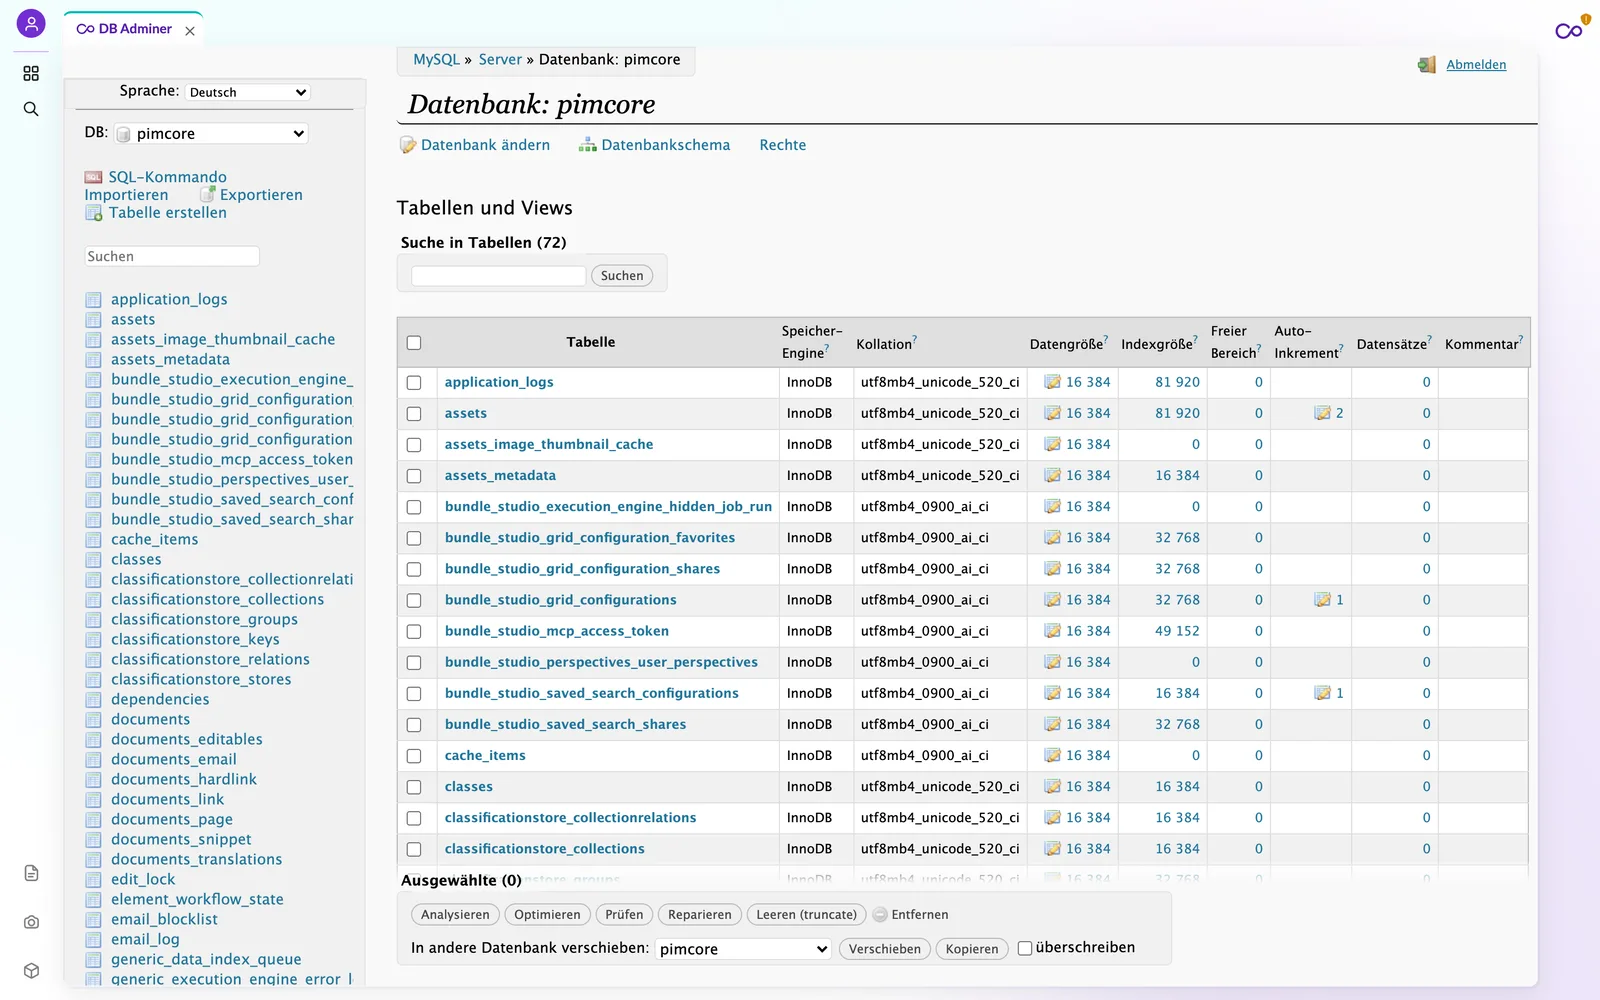Toggle the select-all checkbox in table header
The width and height of the screenshot is (1600, 1000).
pyautogui.click(x=414, y=343)
